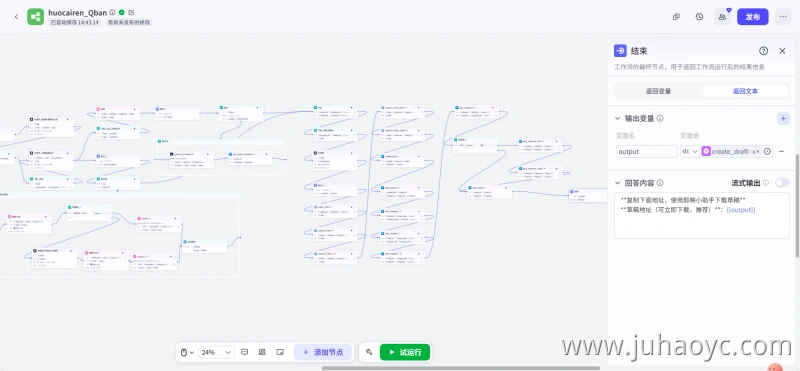Viewport: 800px width, 371px height.
Task: Switch to the 返回变量 tab
Action: click(658, 91)
